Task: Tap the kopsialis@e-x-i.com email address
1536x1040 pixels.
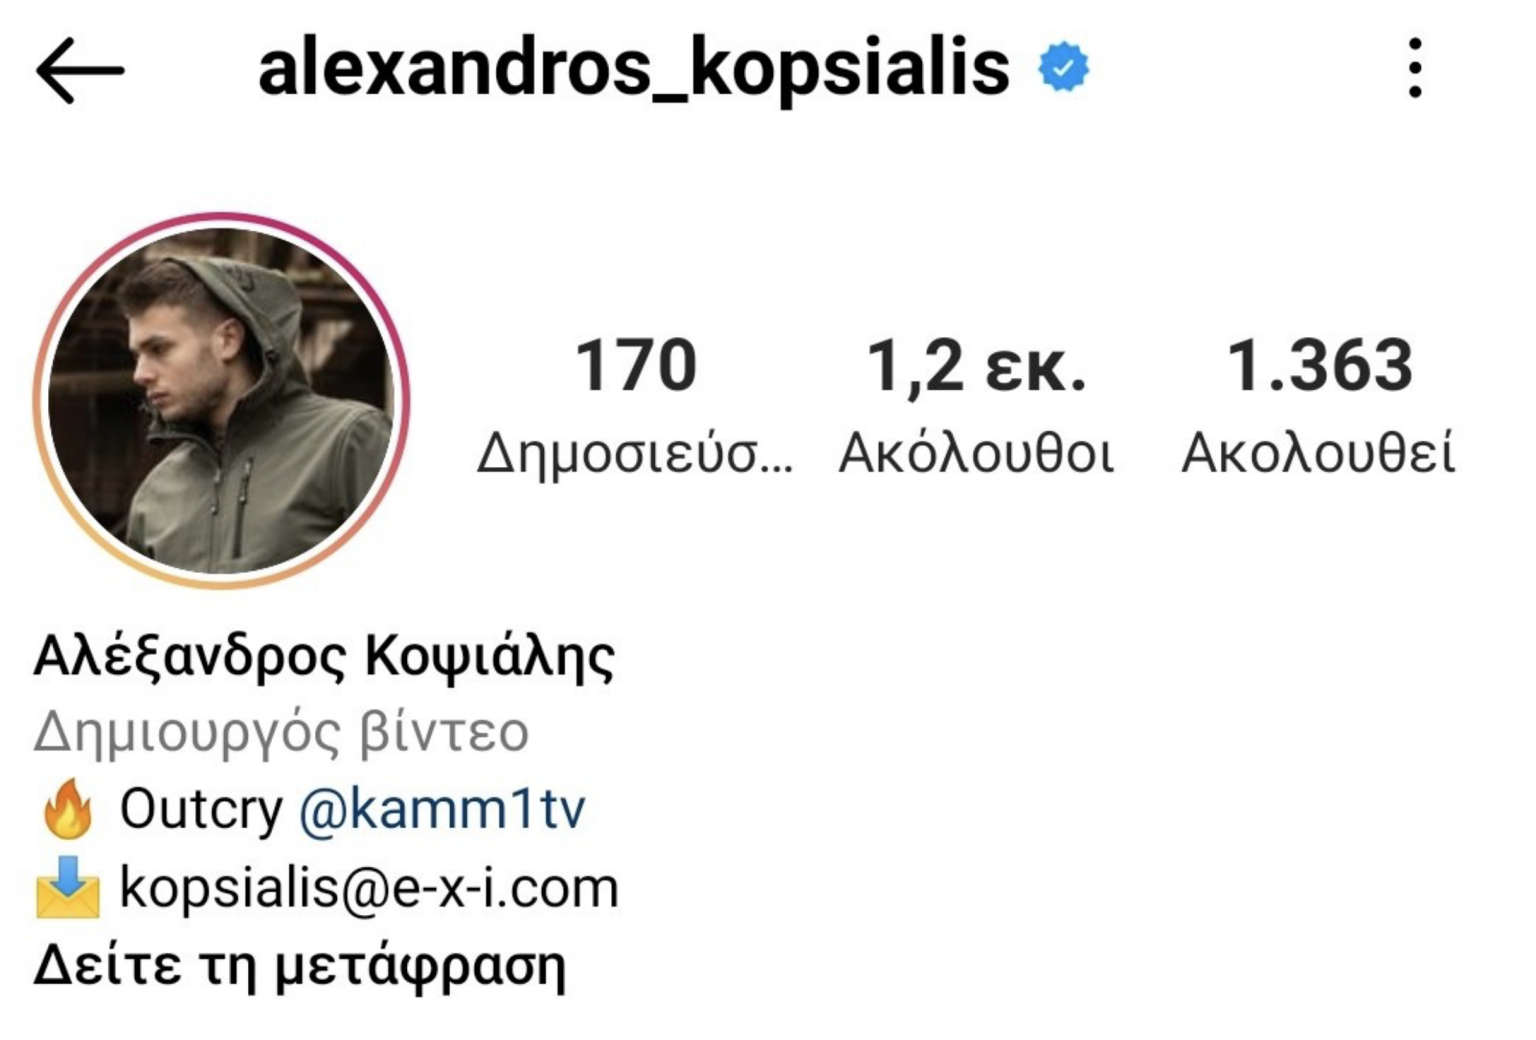Action: point(369,888)
